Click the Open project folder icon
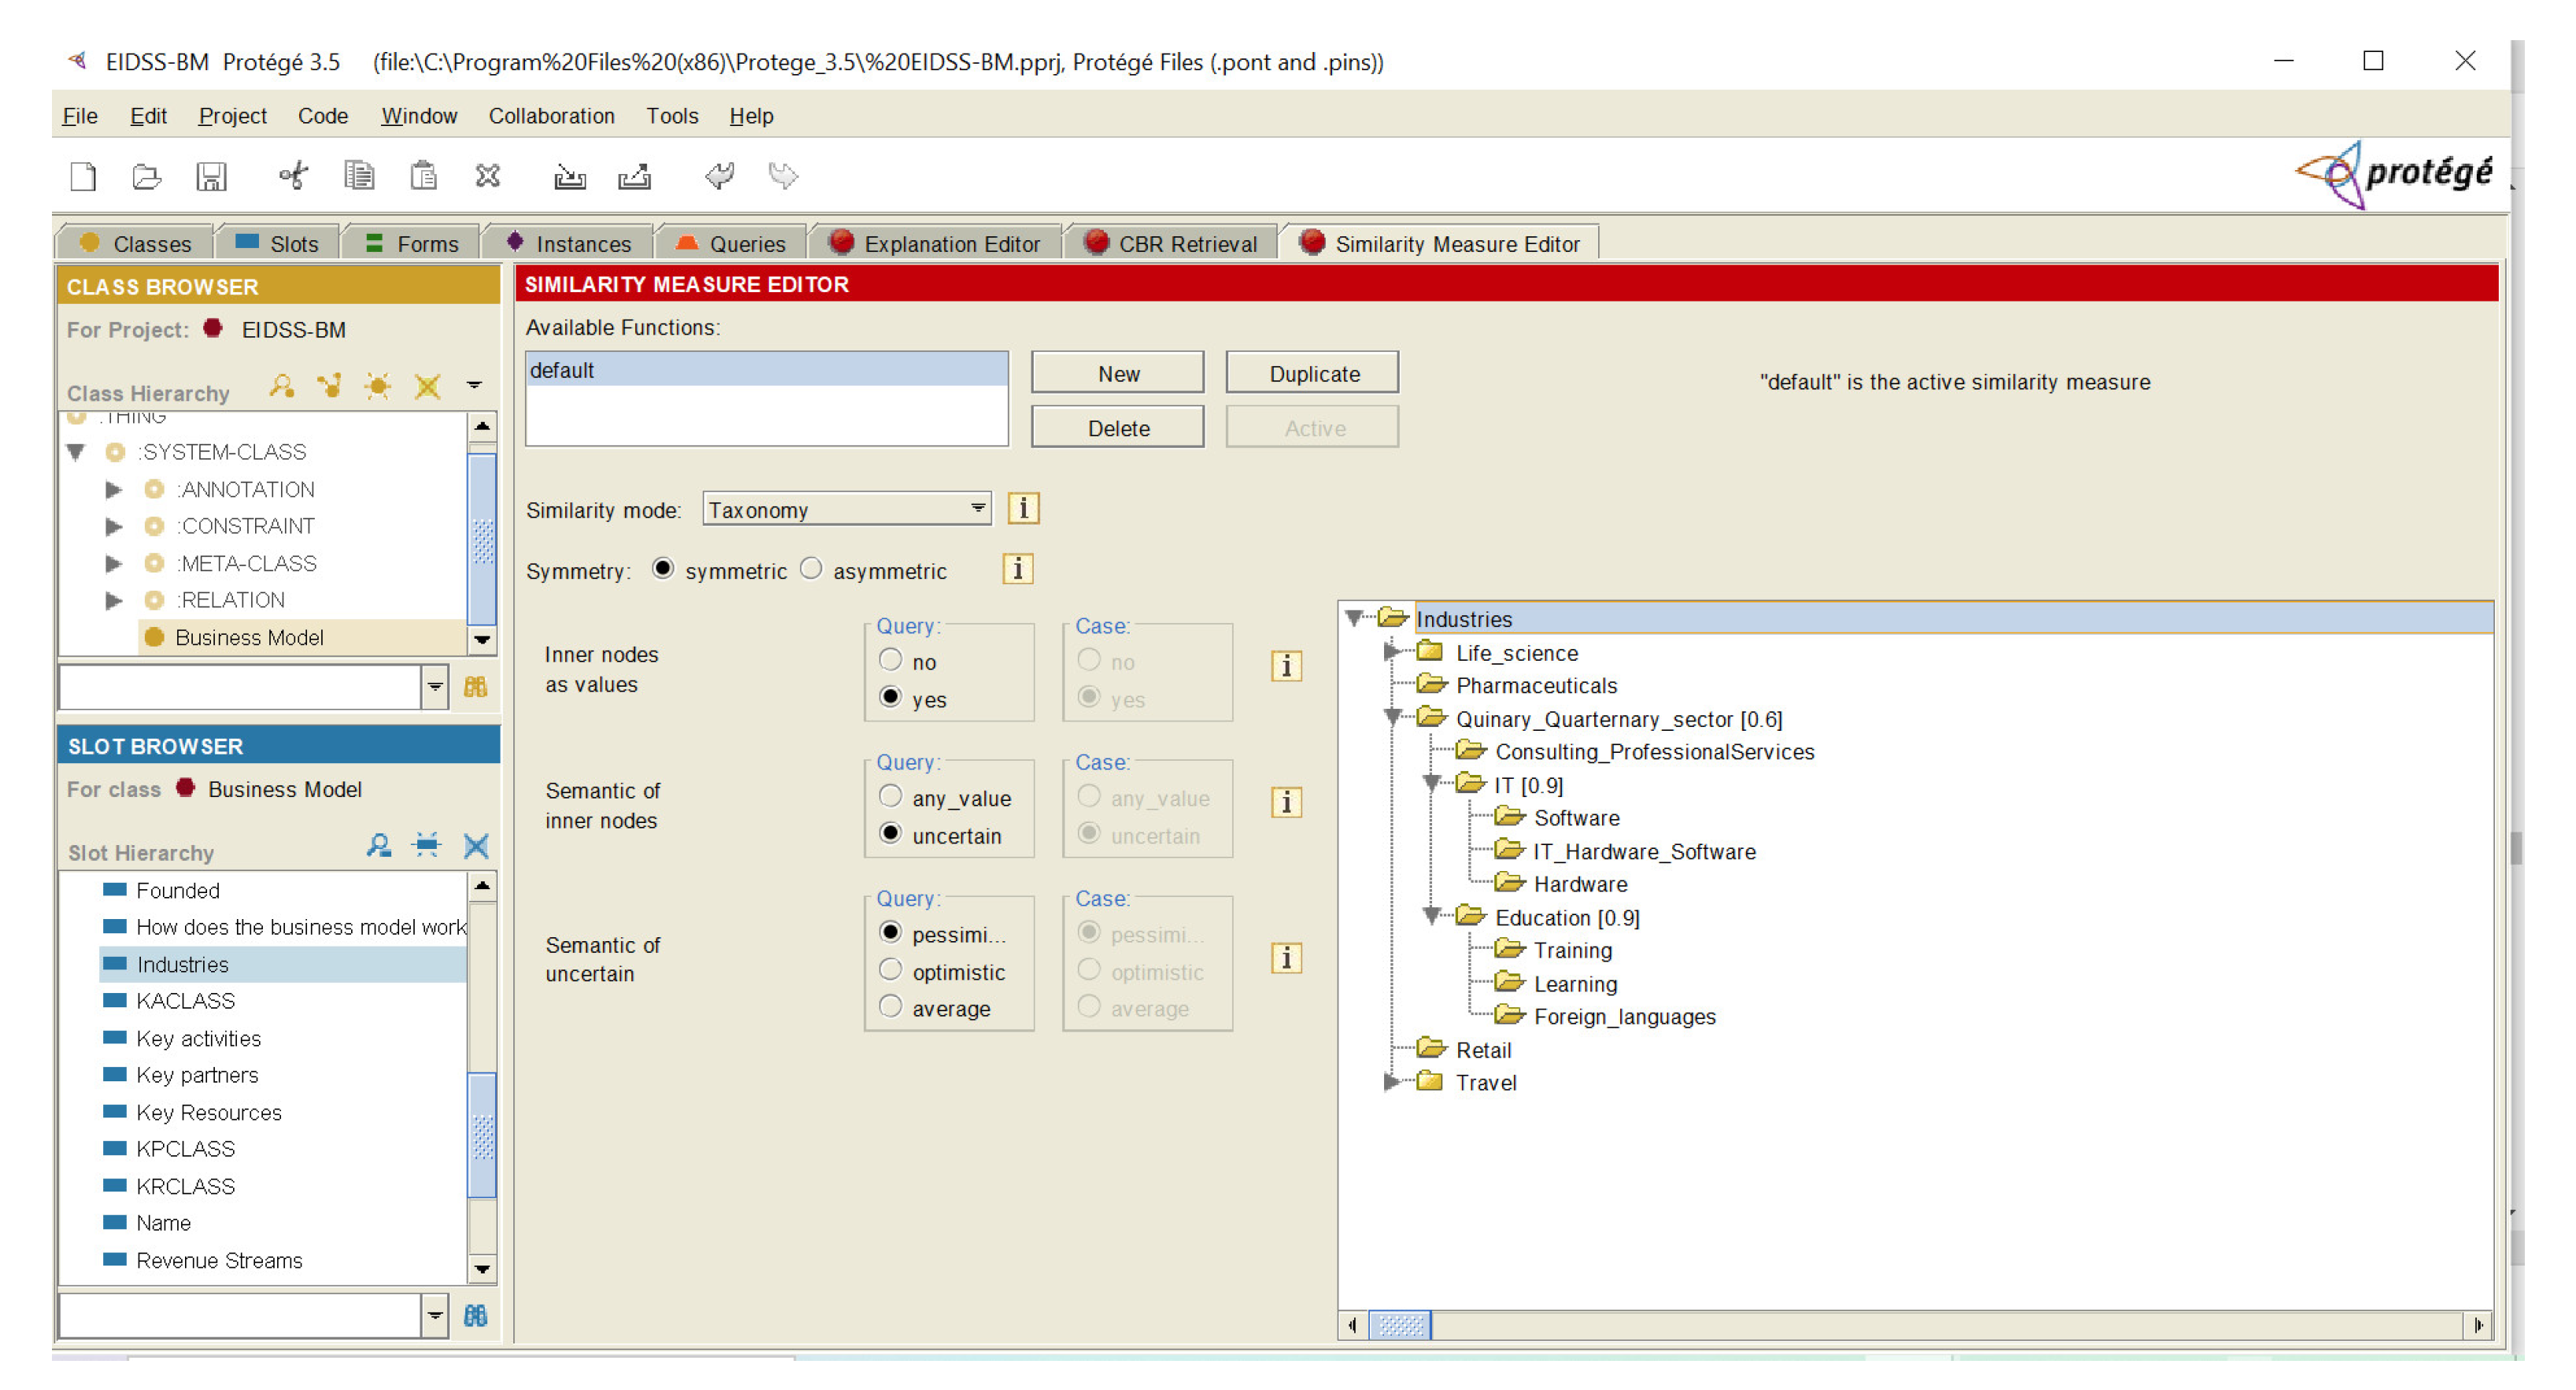The height and width of the screenshot is (1390, 2576). click(x=147, y=177)
